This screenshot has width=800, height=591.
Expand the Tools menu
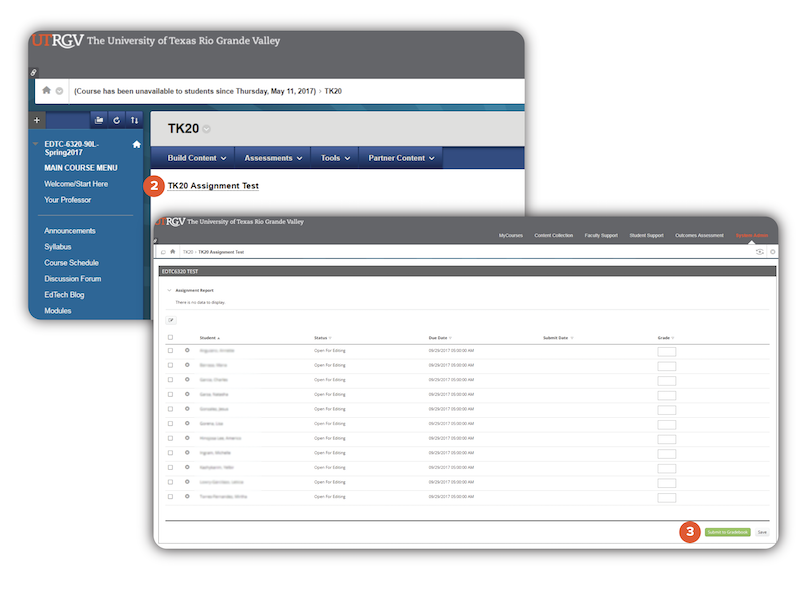(x=335, y=158)
